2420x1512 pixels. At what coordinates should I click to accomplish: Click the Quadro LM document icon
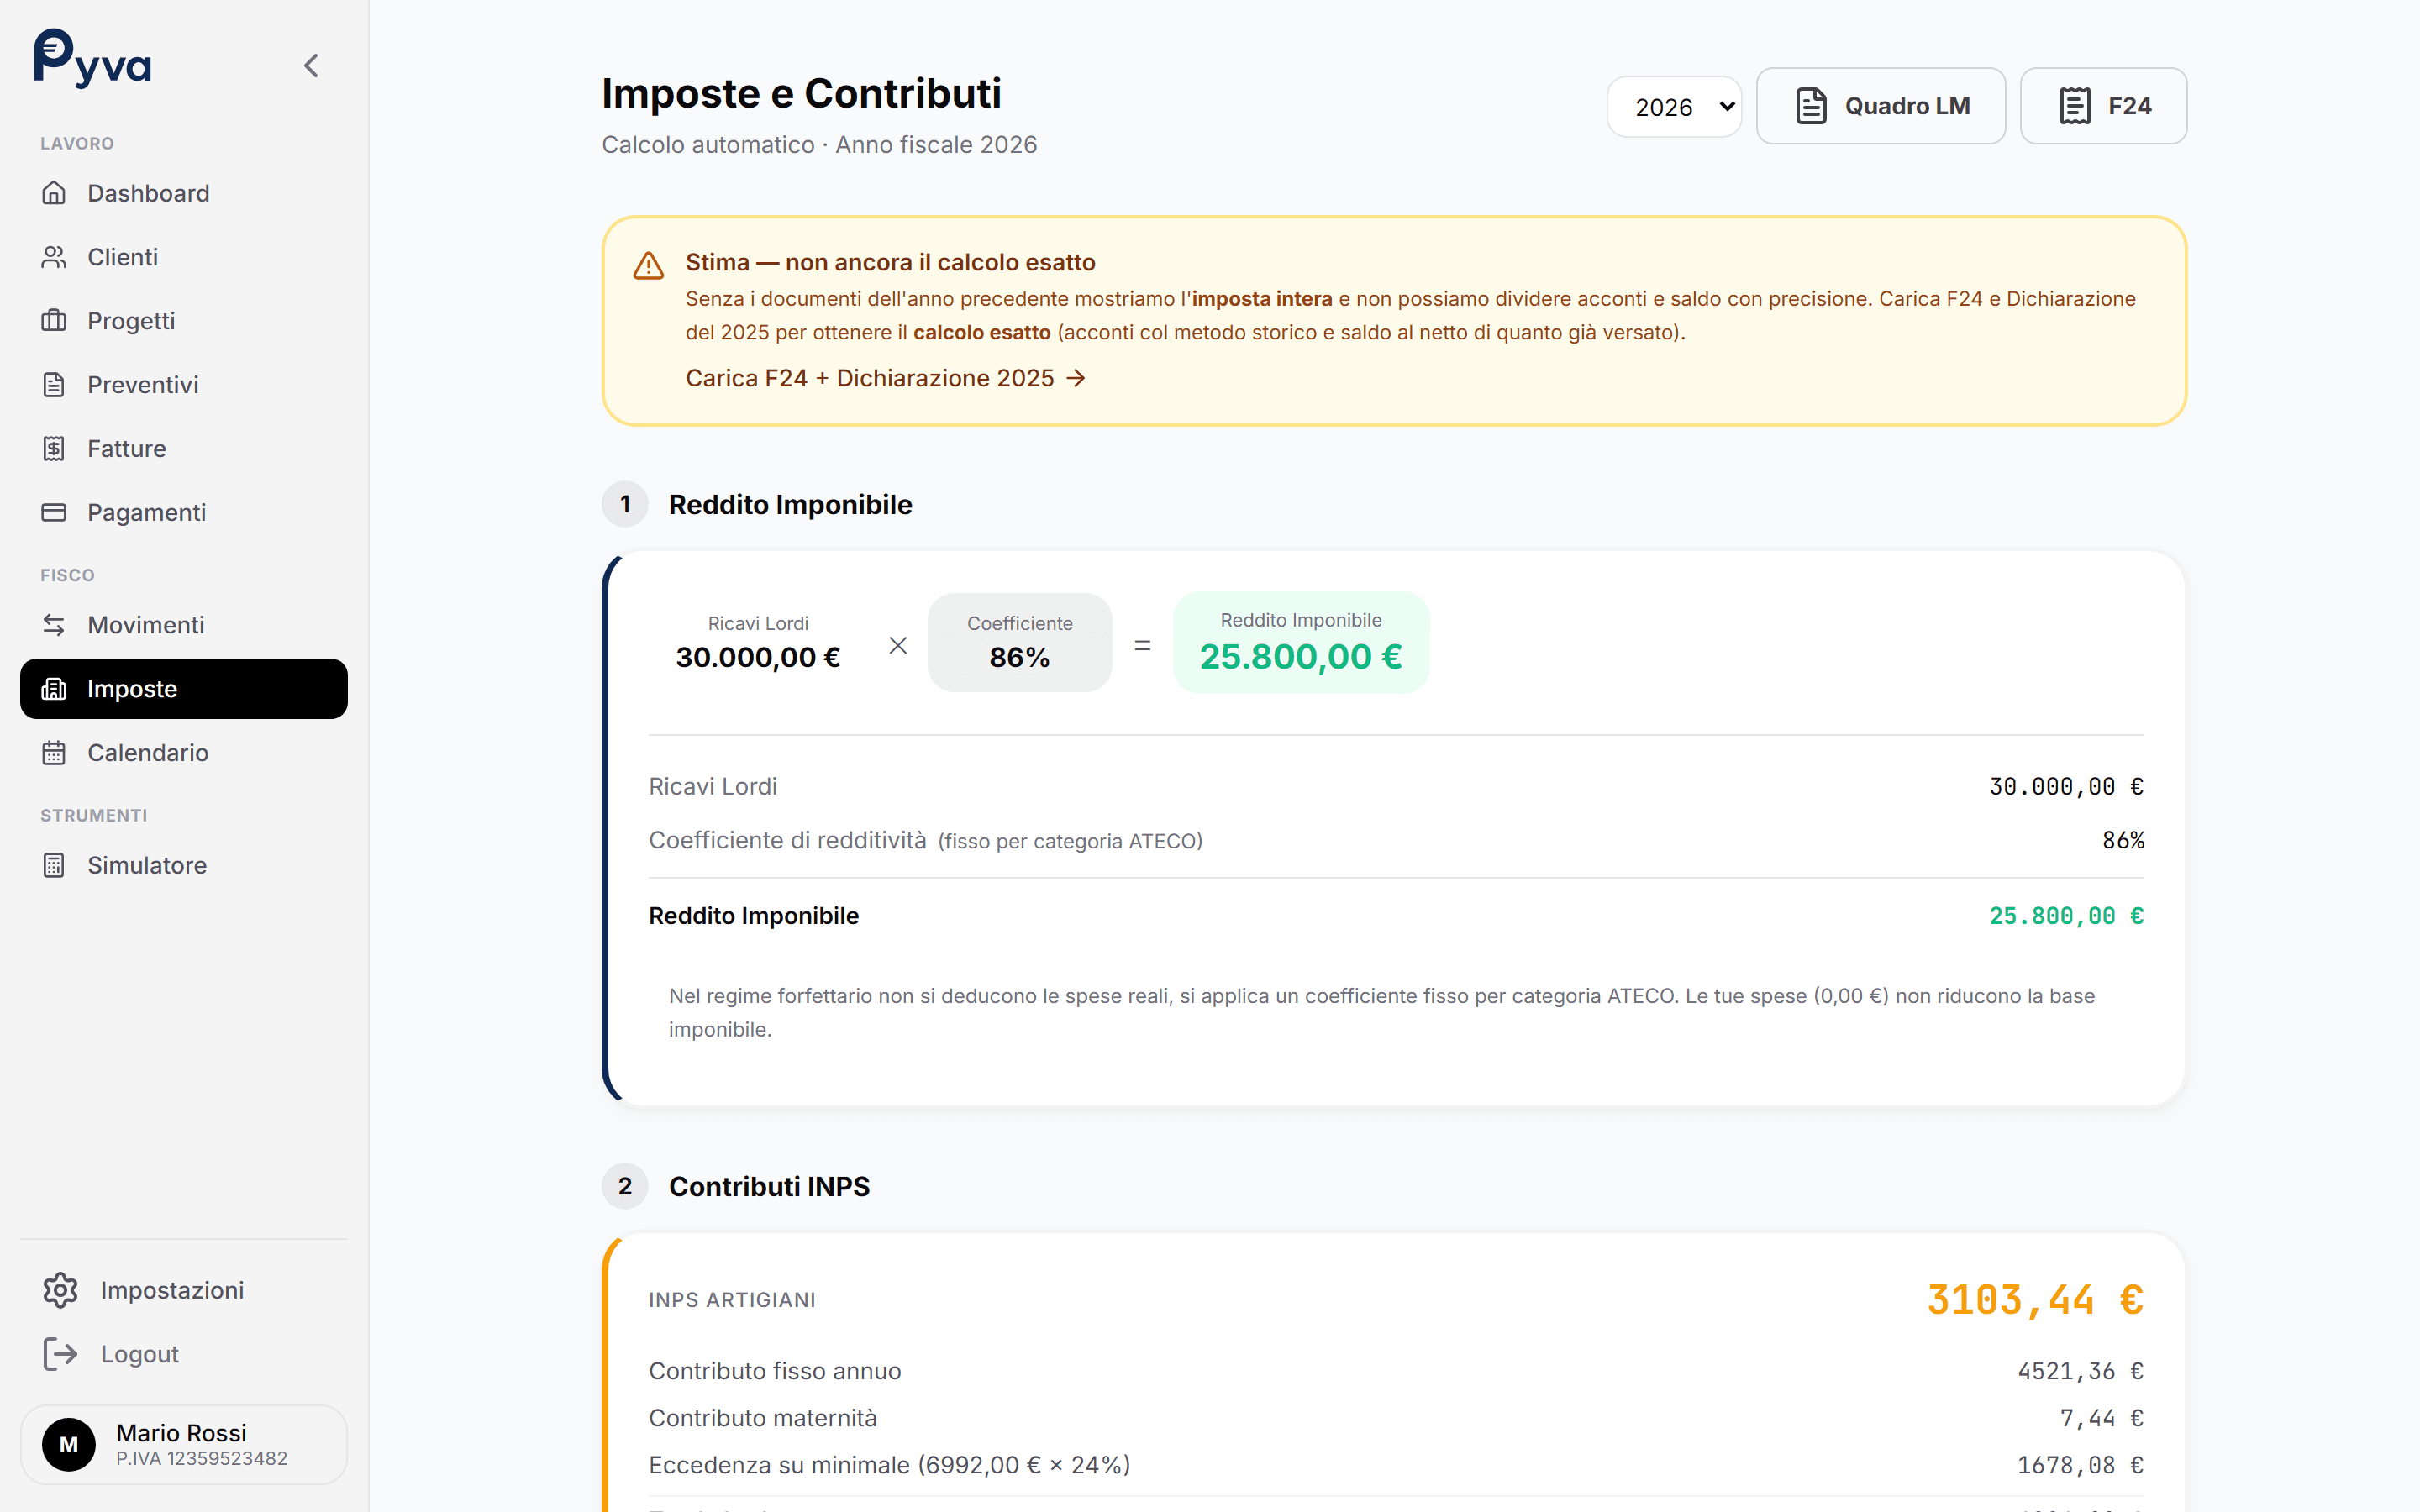1811,106
